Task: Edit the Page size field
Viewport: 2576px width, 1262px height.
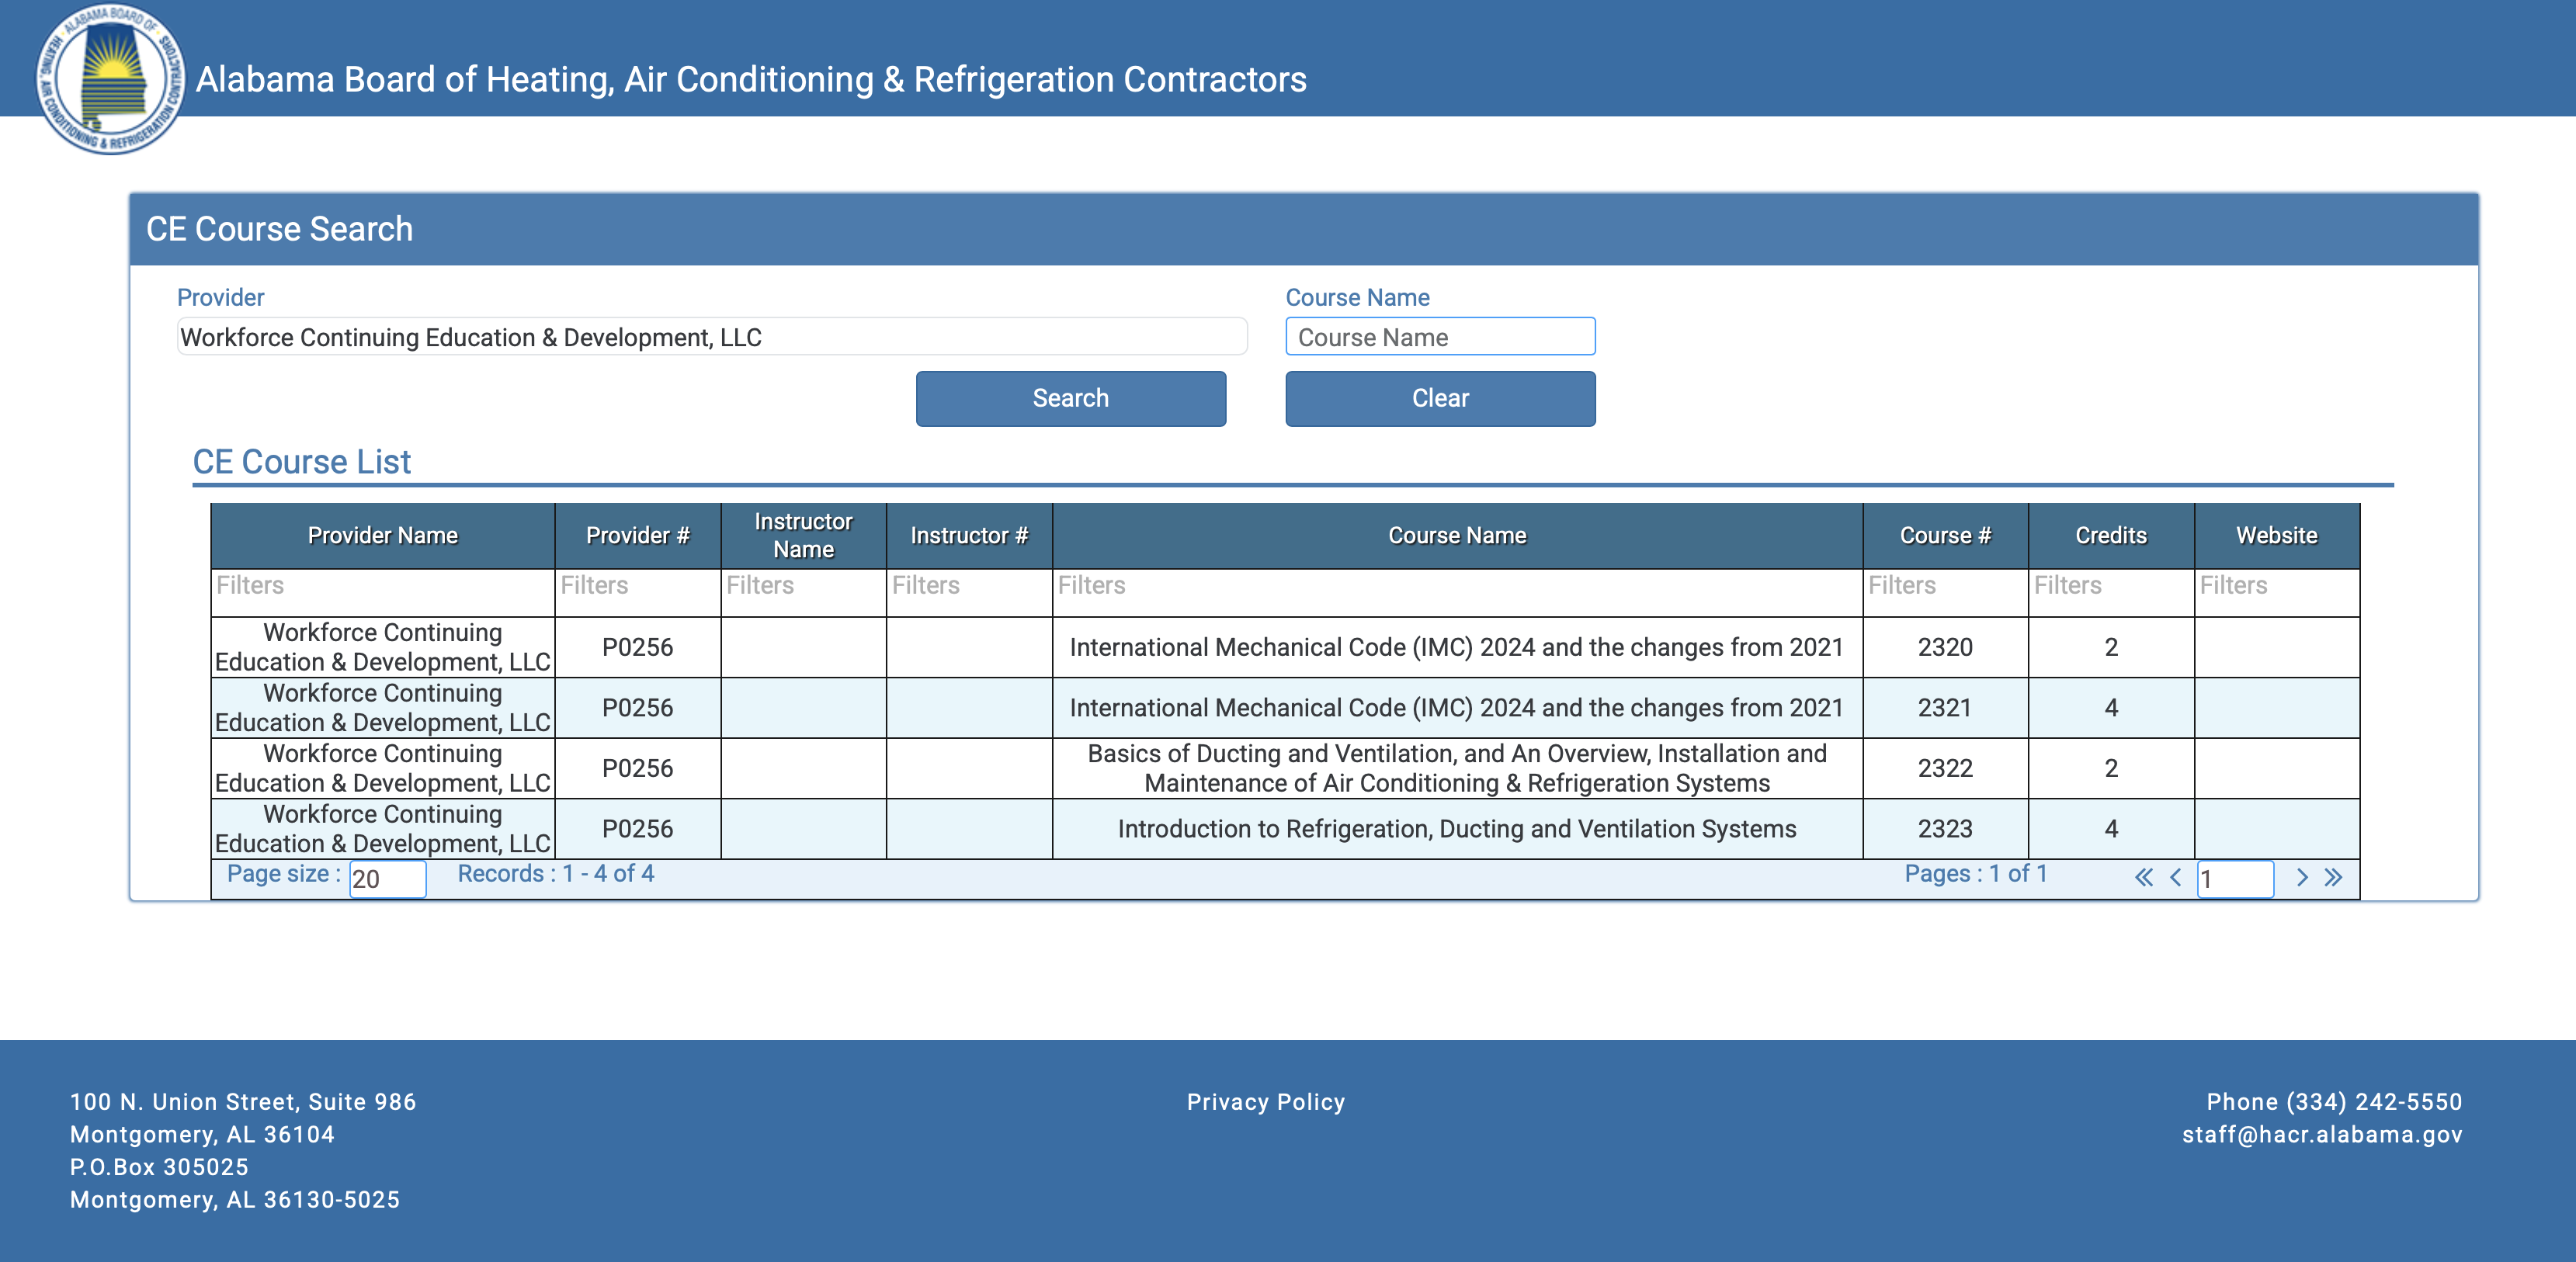Action: (x=388, y=879)
